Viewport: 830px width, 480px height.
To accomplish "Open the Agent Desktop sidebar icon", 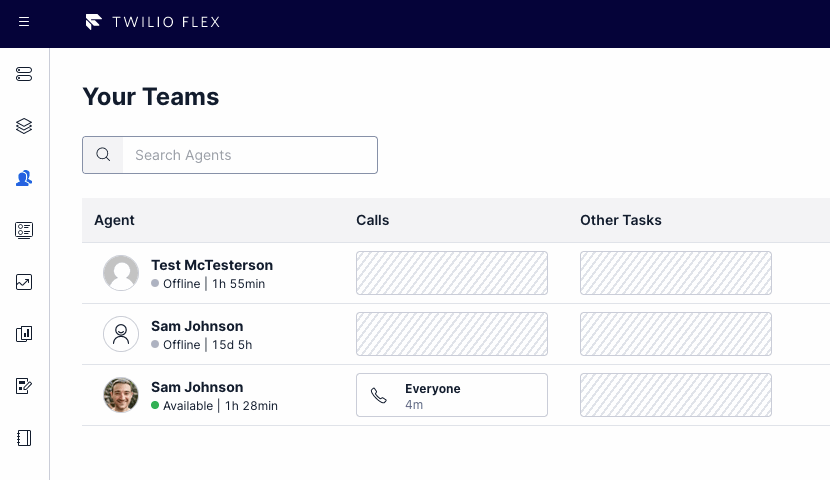I will pyautogui.click(x=24, y=74).
